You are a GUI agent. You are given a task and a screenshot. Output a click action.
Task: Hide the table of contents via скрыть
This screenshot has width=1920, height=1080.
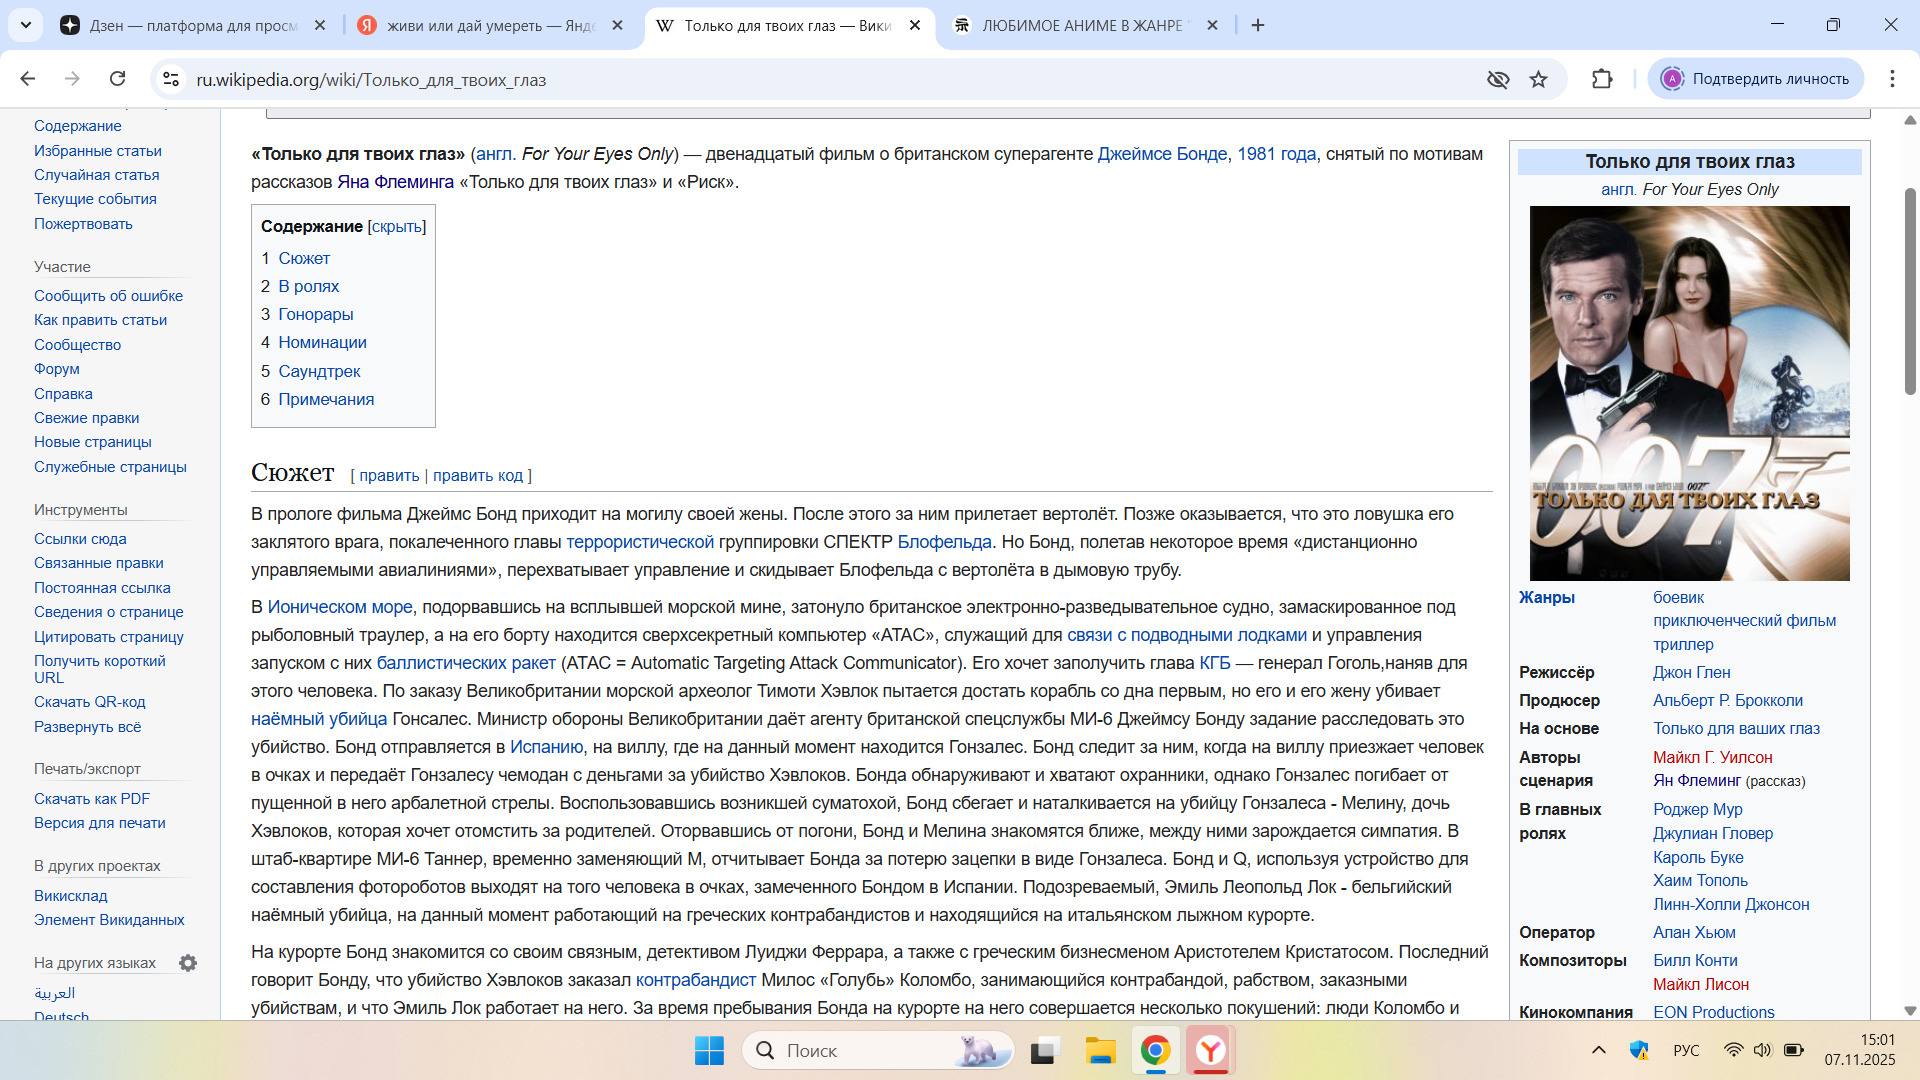click(396, 227)
